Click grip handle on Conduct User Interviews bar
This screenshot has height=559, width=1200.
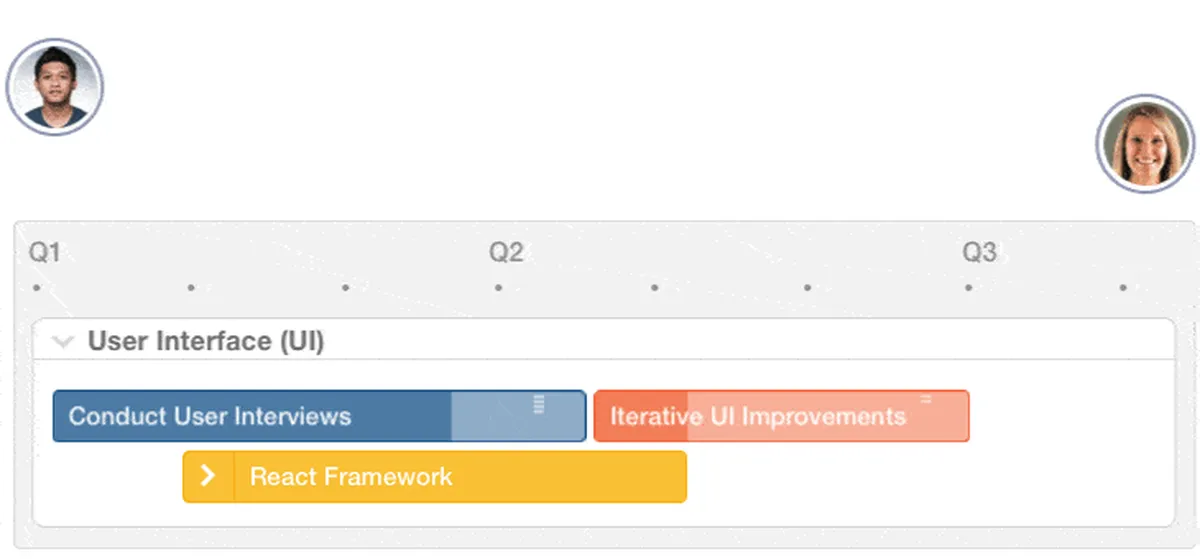click(538, 404)
